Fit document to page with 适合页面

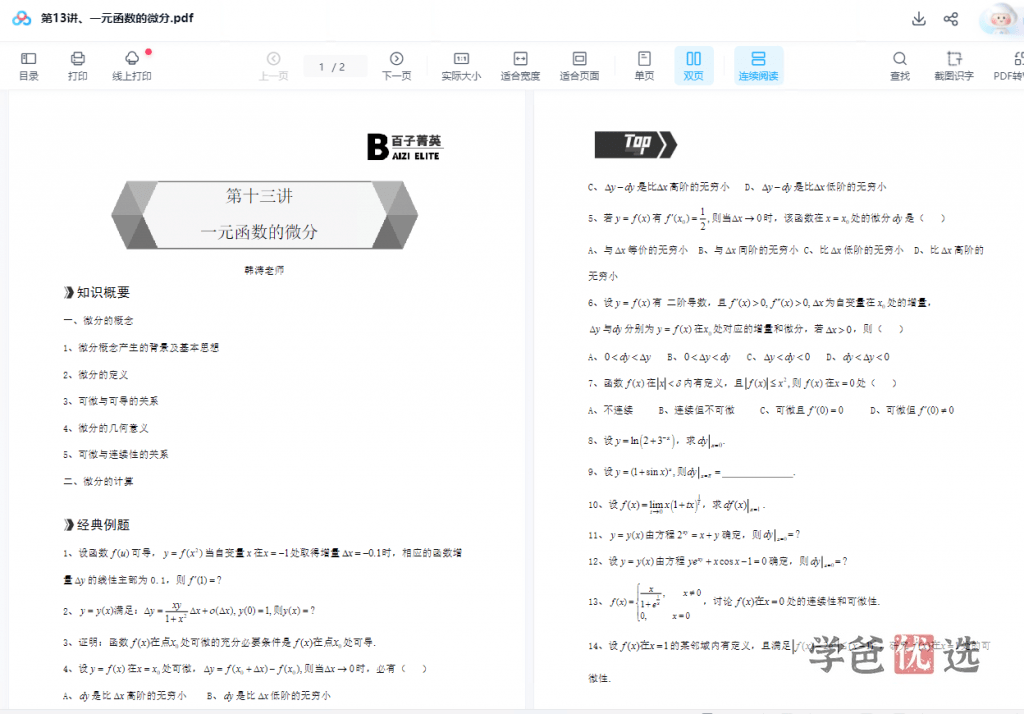point(579,66)
